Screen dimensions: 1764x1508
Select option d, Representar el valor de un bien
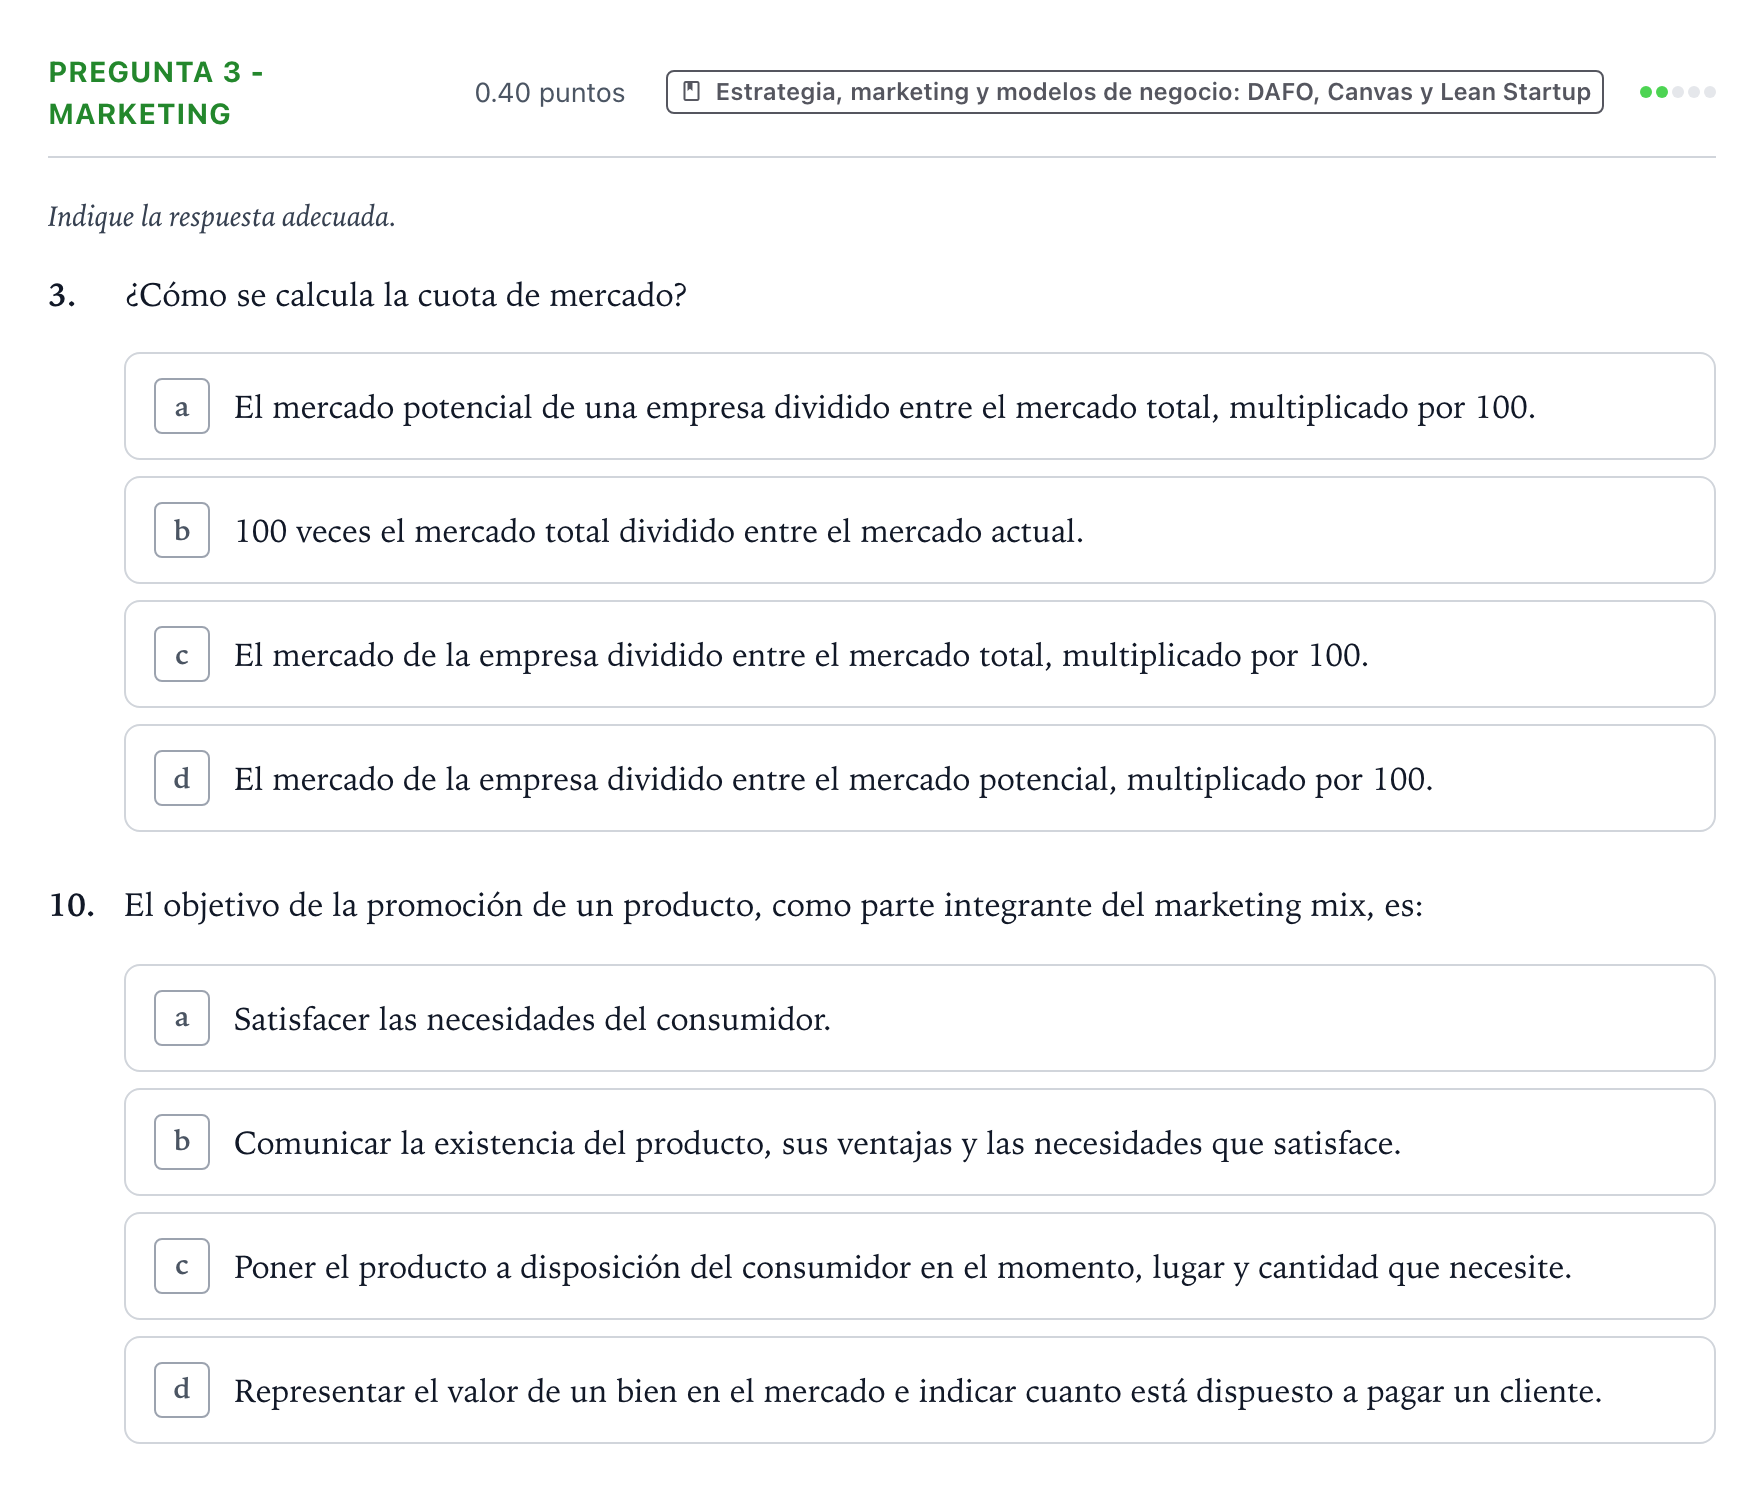(x=919, y=1390)
